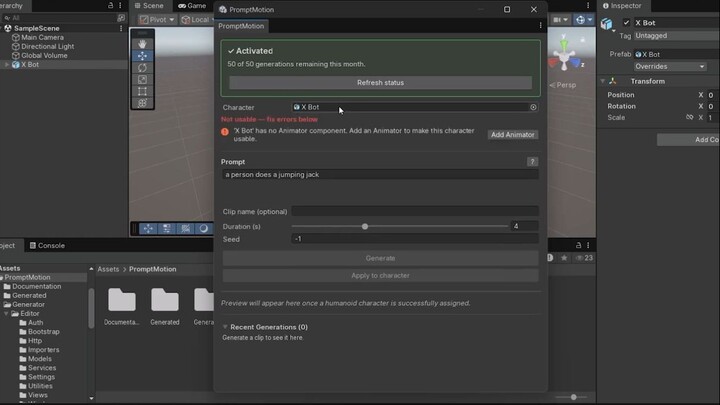This screenshot has width=720, height=405.
Task: Lock the Project panel
Action: [579, 245]
